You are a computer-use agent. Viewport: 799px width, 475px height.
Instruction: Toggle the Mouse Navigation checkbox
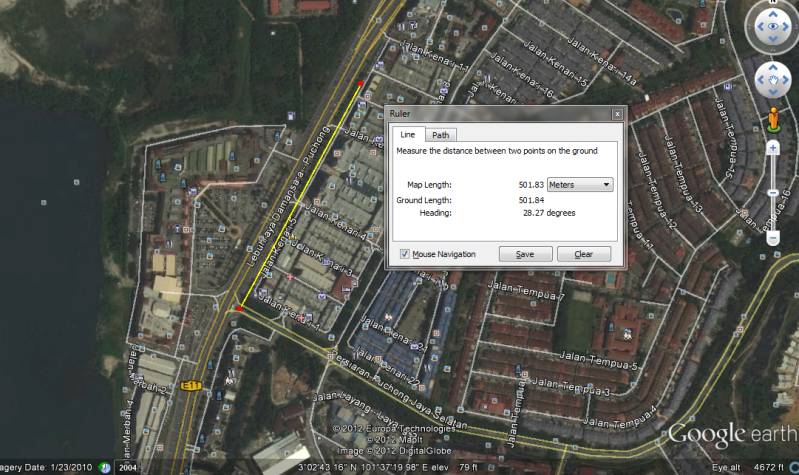click(x=405, y=254)
